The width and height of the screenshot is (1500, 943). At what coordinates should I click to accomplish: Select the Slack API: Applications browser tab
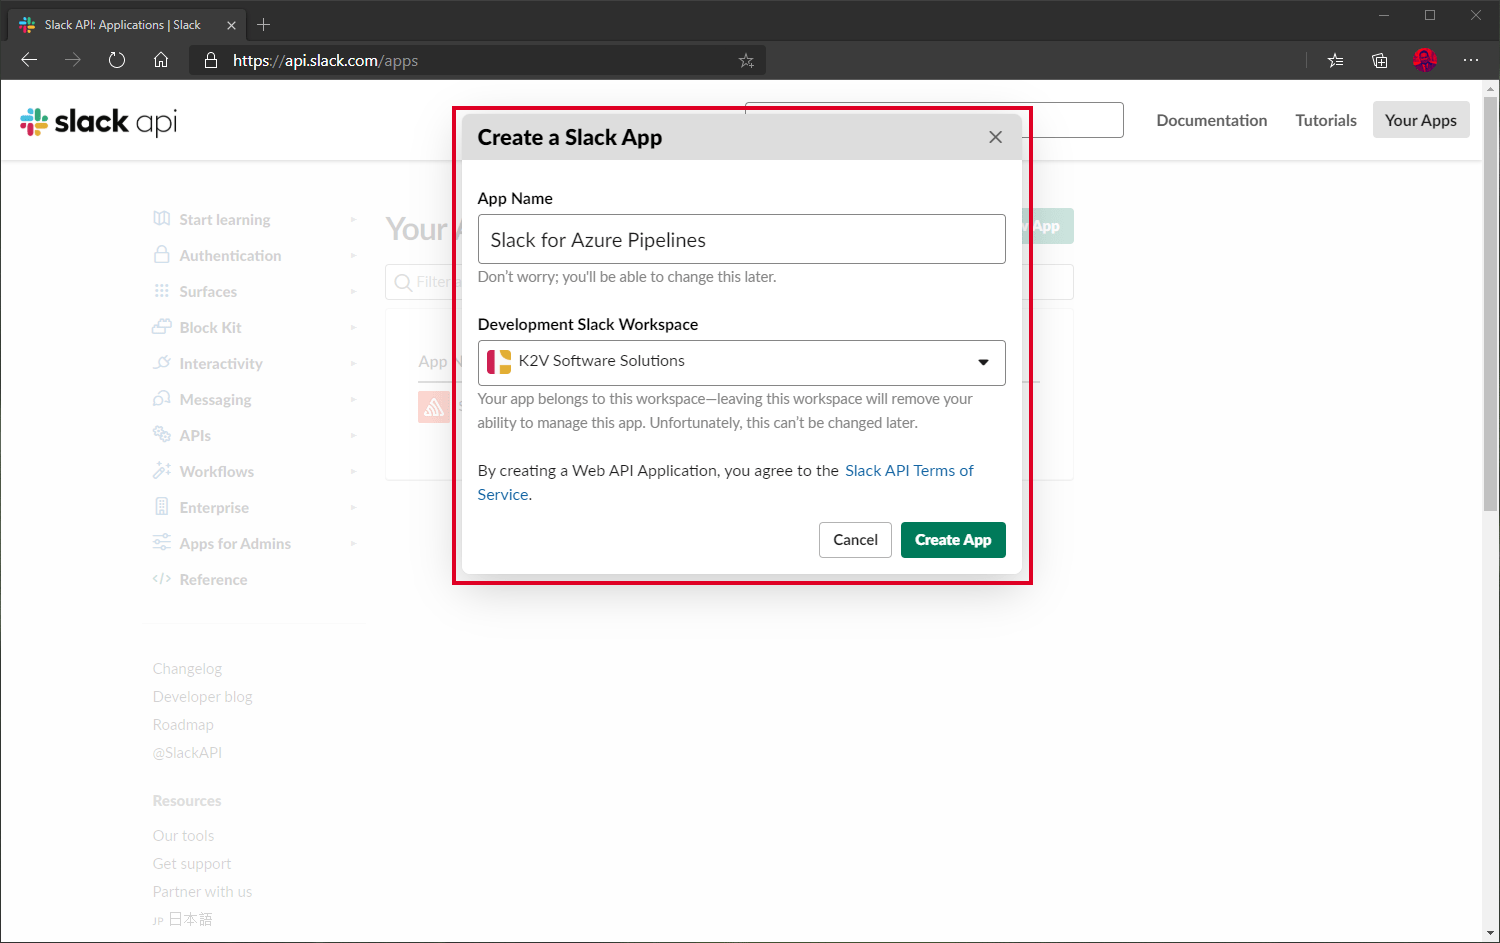tap(128, 25)
